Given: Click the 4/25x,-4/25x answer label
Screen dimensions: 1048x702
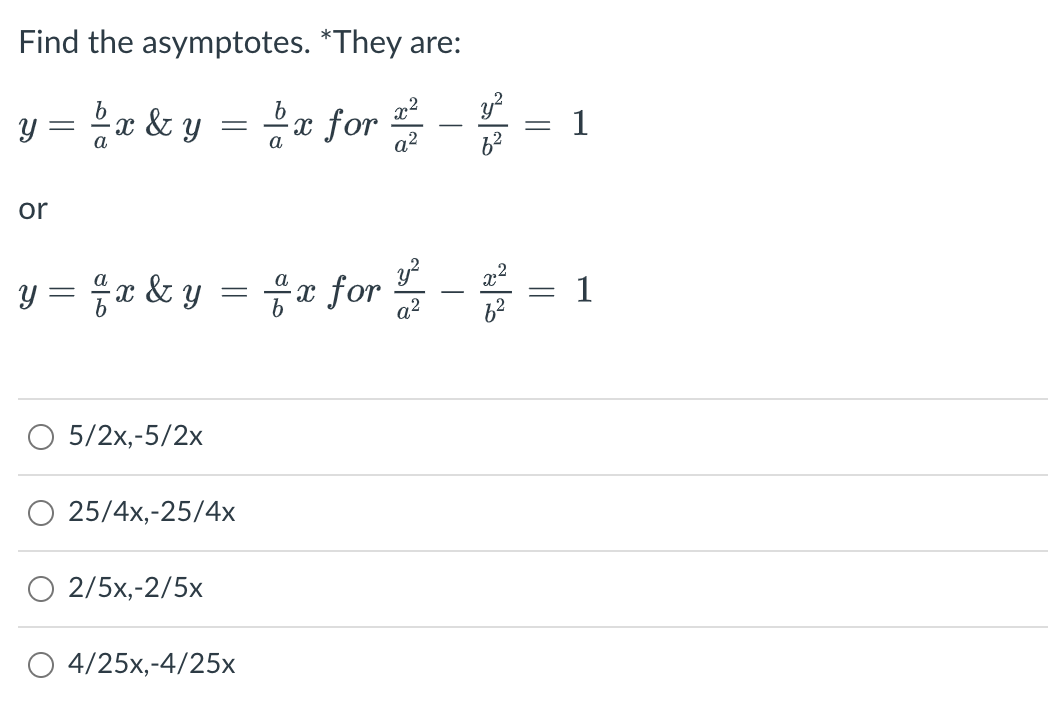Looking at the screenshot, I should pos(150,664).
